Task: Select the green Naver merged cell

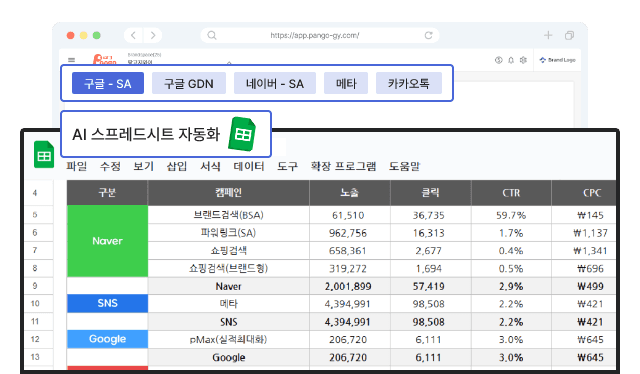Action: click(x=107, y=241)
